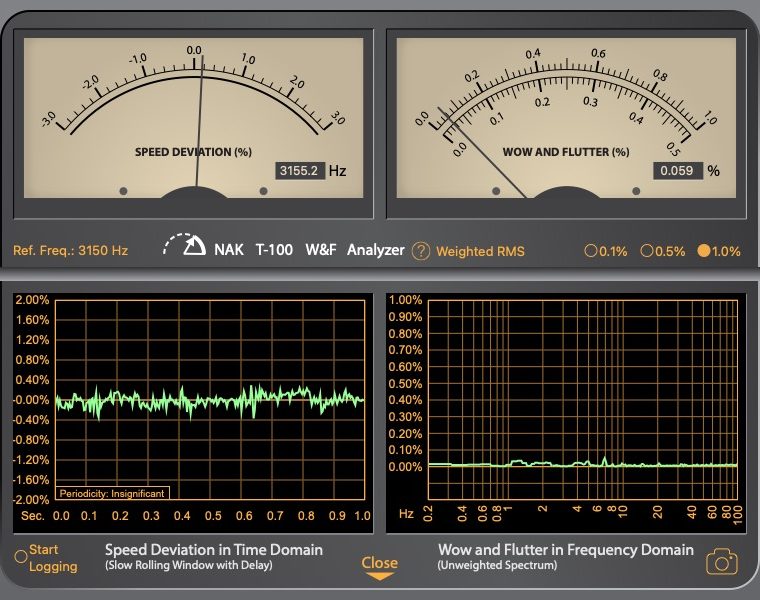Click the Wow and Flutter in Frequency Domain title

[x=566, y=549]
